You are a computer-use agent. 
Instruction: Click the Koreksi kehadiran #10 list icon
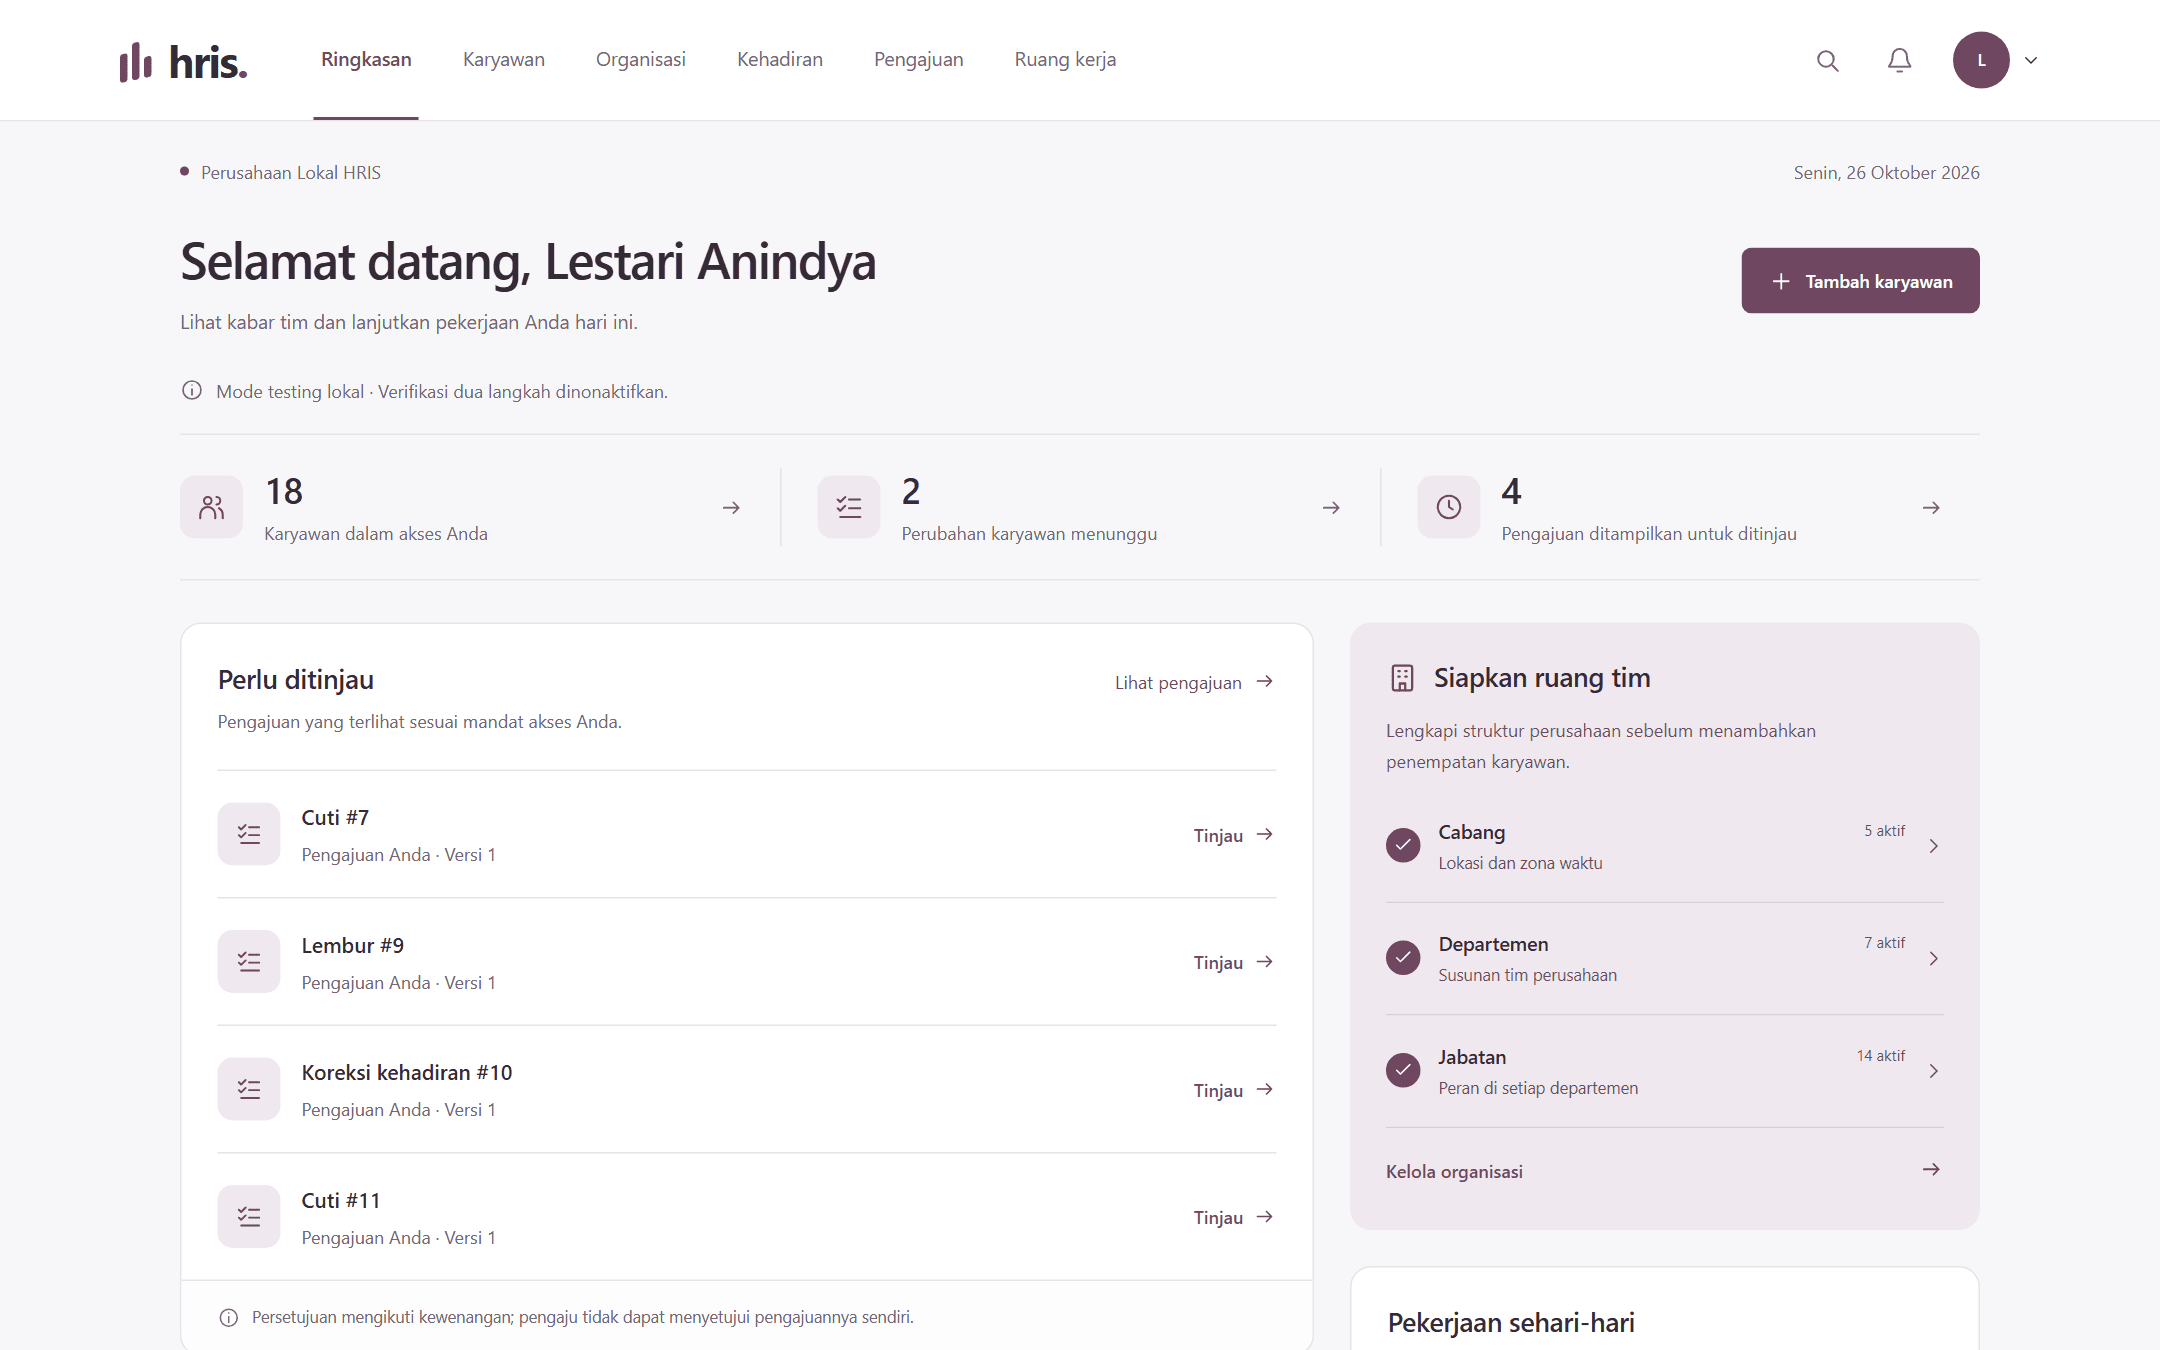click(249, 1089)
